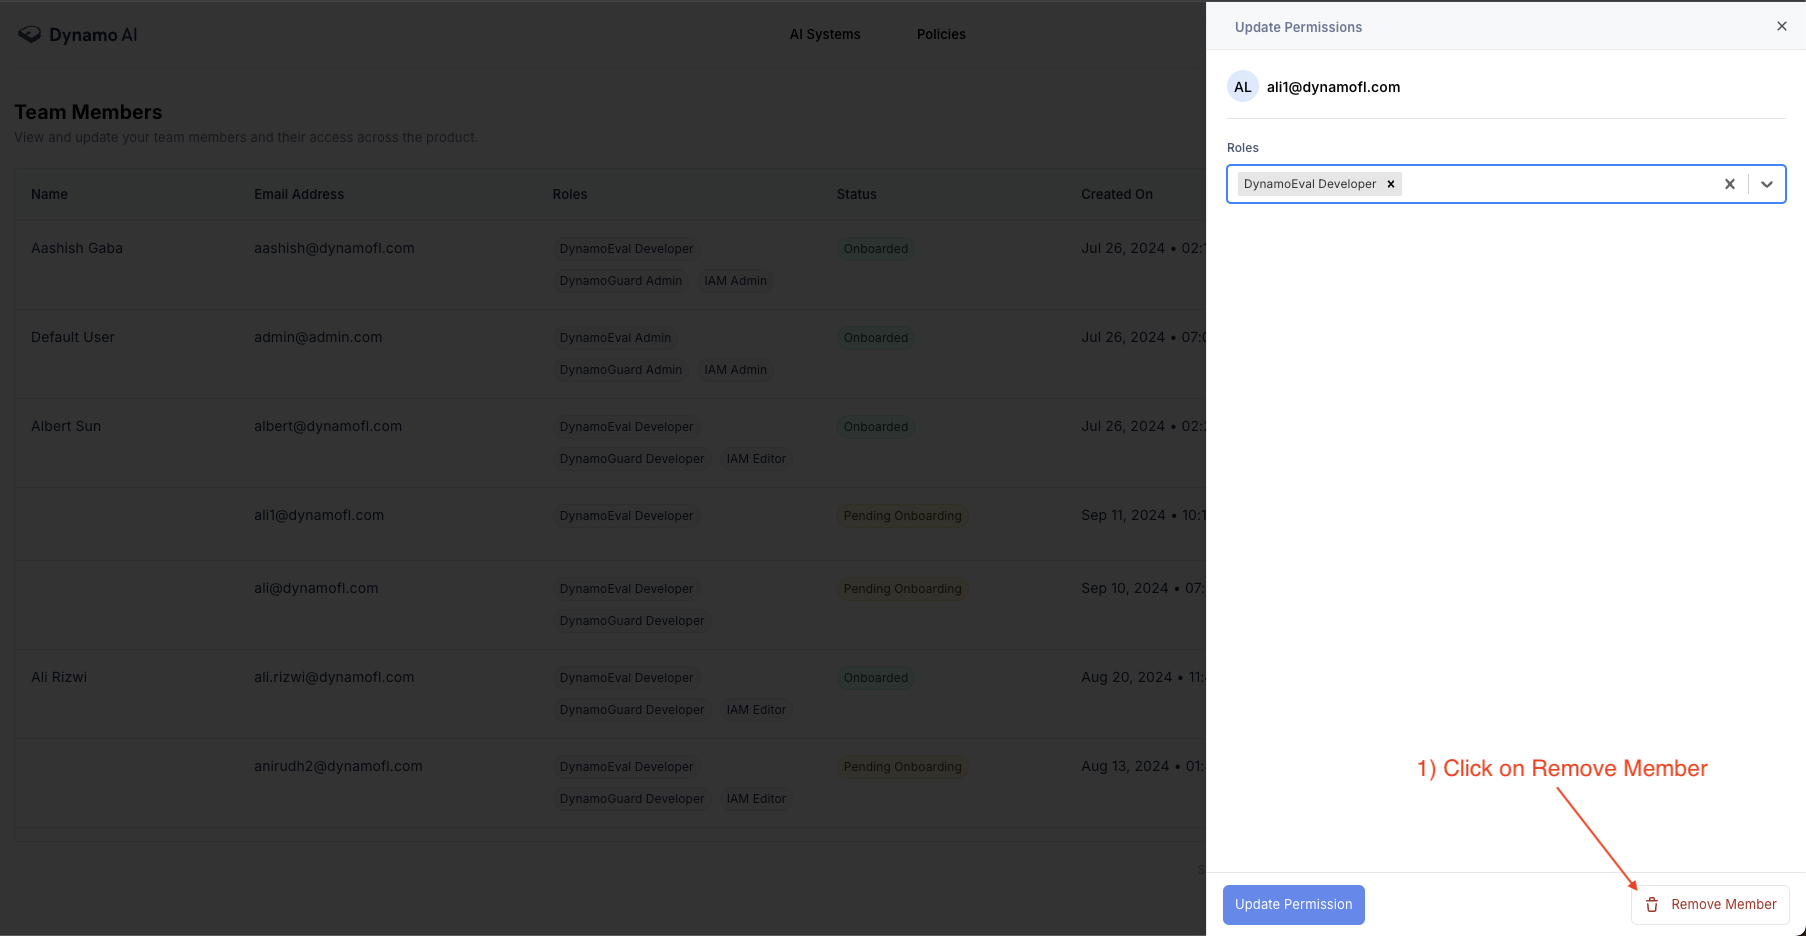Click Onboarded status for Aashish Gaba
This screenshot has height=936, width=1806.
point(876,249)
